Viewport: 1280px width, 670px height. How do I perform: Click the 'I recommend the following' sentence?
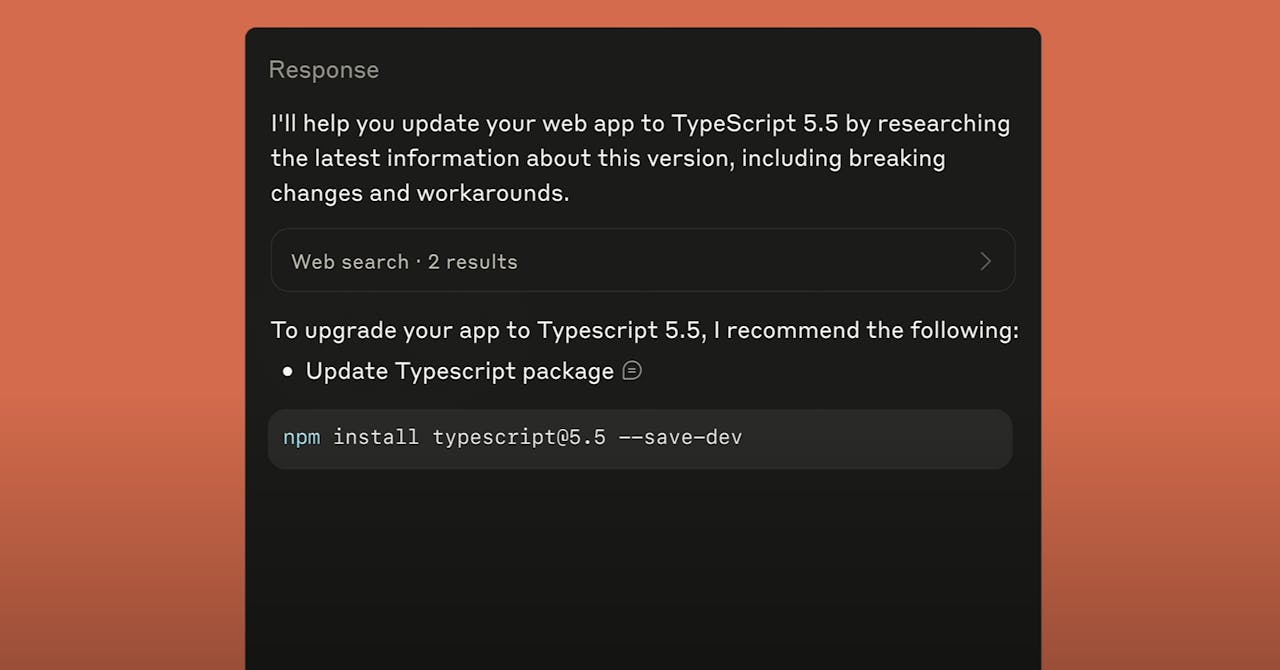pyautogui.click(x=645, y=330)
